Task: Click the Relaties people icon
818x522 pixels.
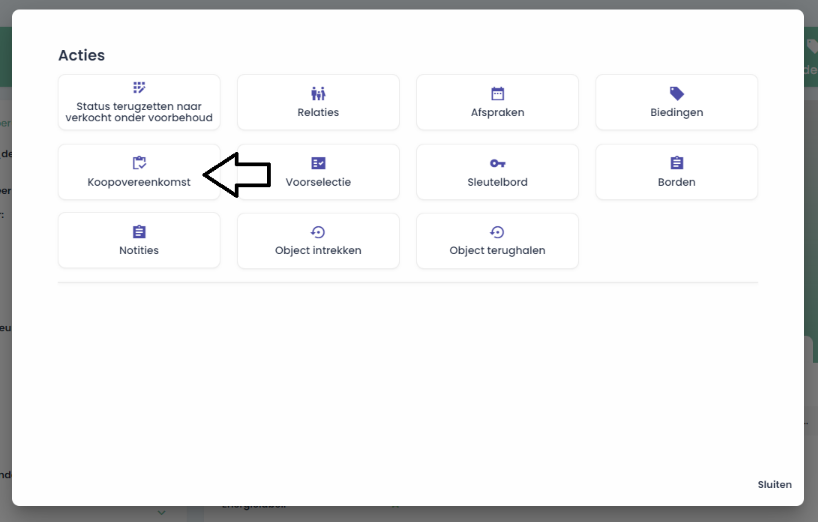Action: [318, 94]
